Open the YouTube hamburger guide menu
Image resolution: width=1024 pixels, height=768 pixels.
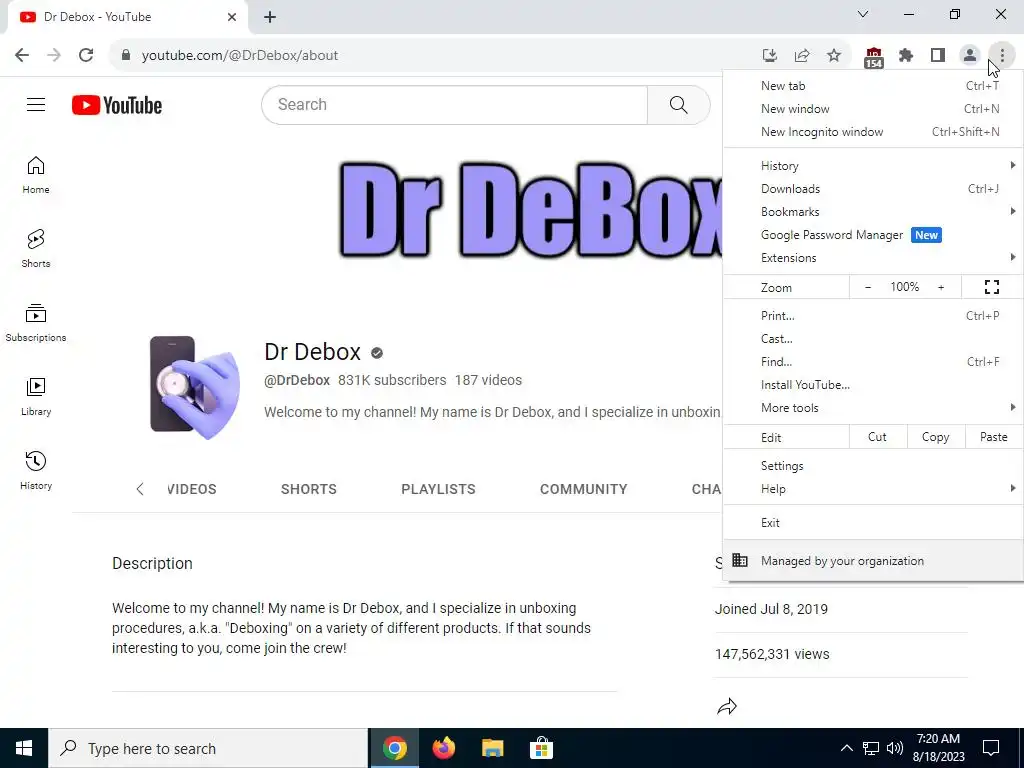coord(36,104)
